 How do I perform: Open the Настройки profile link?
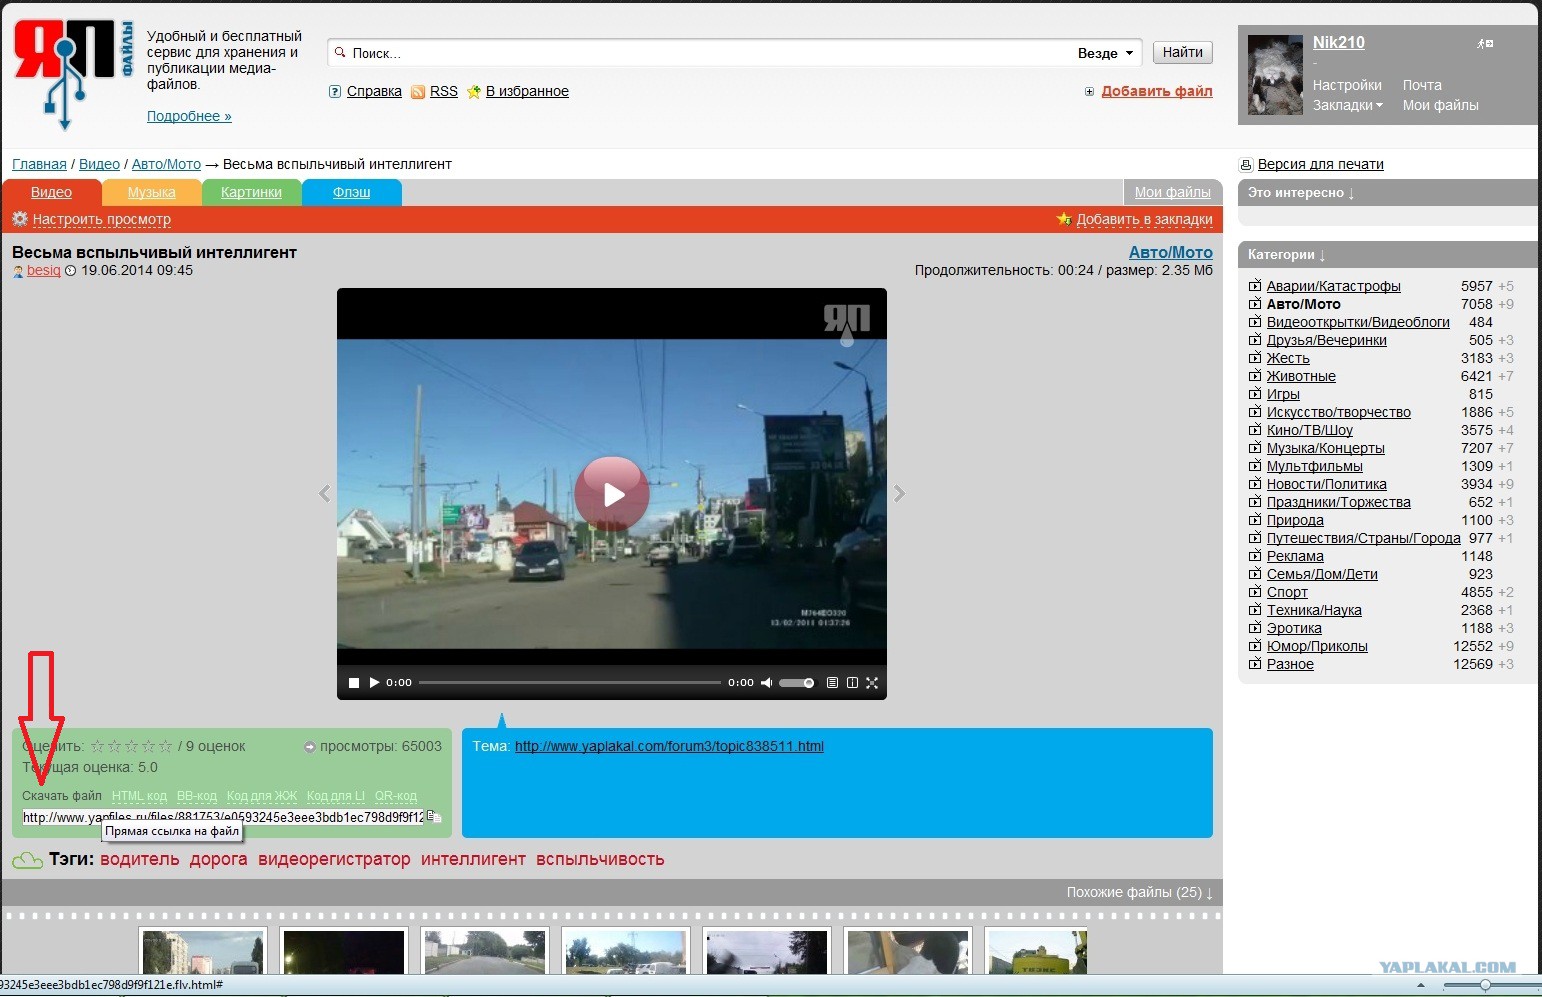point(1347,85)
